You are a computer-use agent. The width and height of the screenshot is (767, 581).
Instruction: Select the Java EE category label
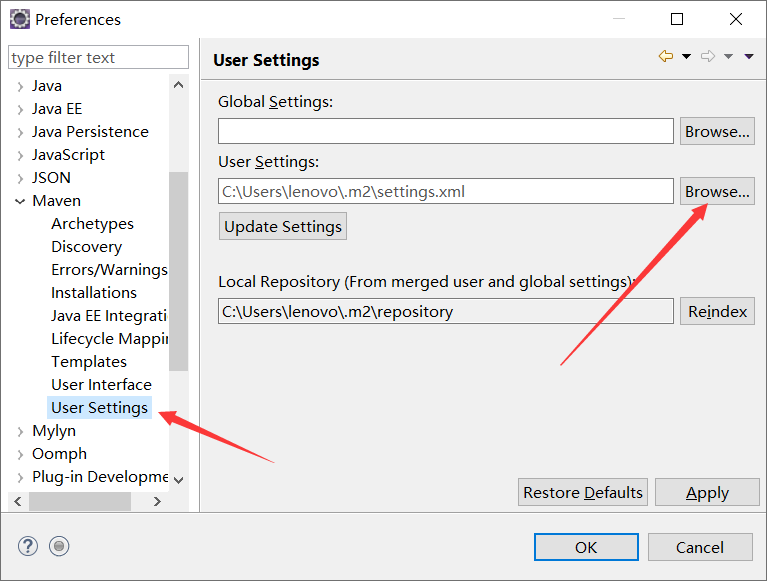[57, 109]
